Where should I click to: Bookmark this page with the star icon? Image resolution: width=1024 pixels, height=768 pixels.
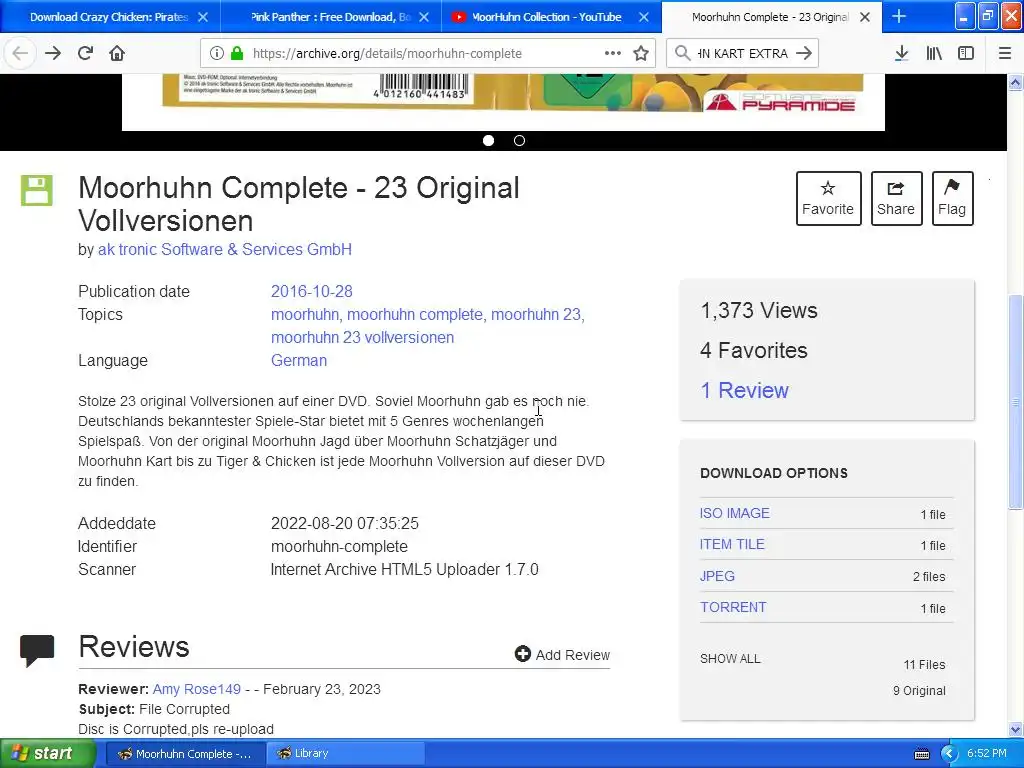[x=641, y=53]
